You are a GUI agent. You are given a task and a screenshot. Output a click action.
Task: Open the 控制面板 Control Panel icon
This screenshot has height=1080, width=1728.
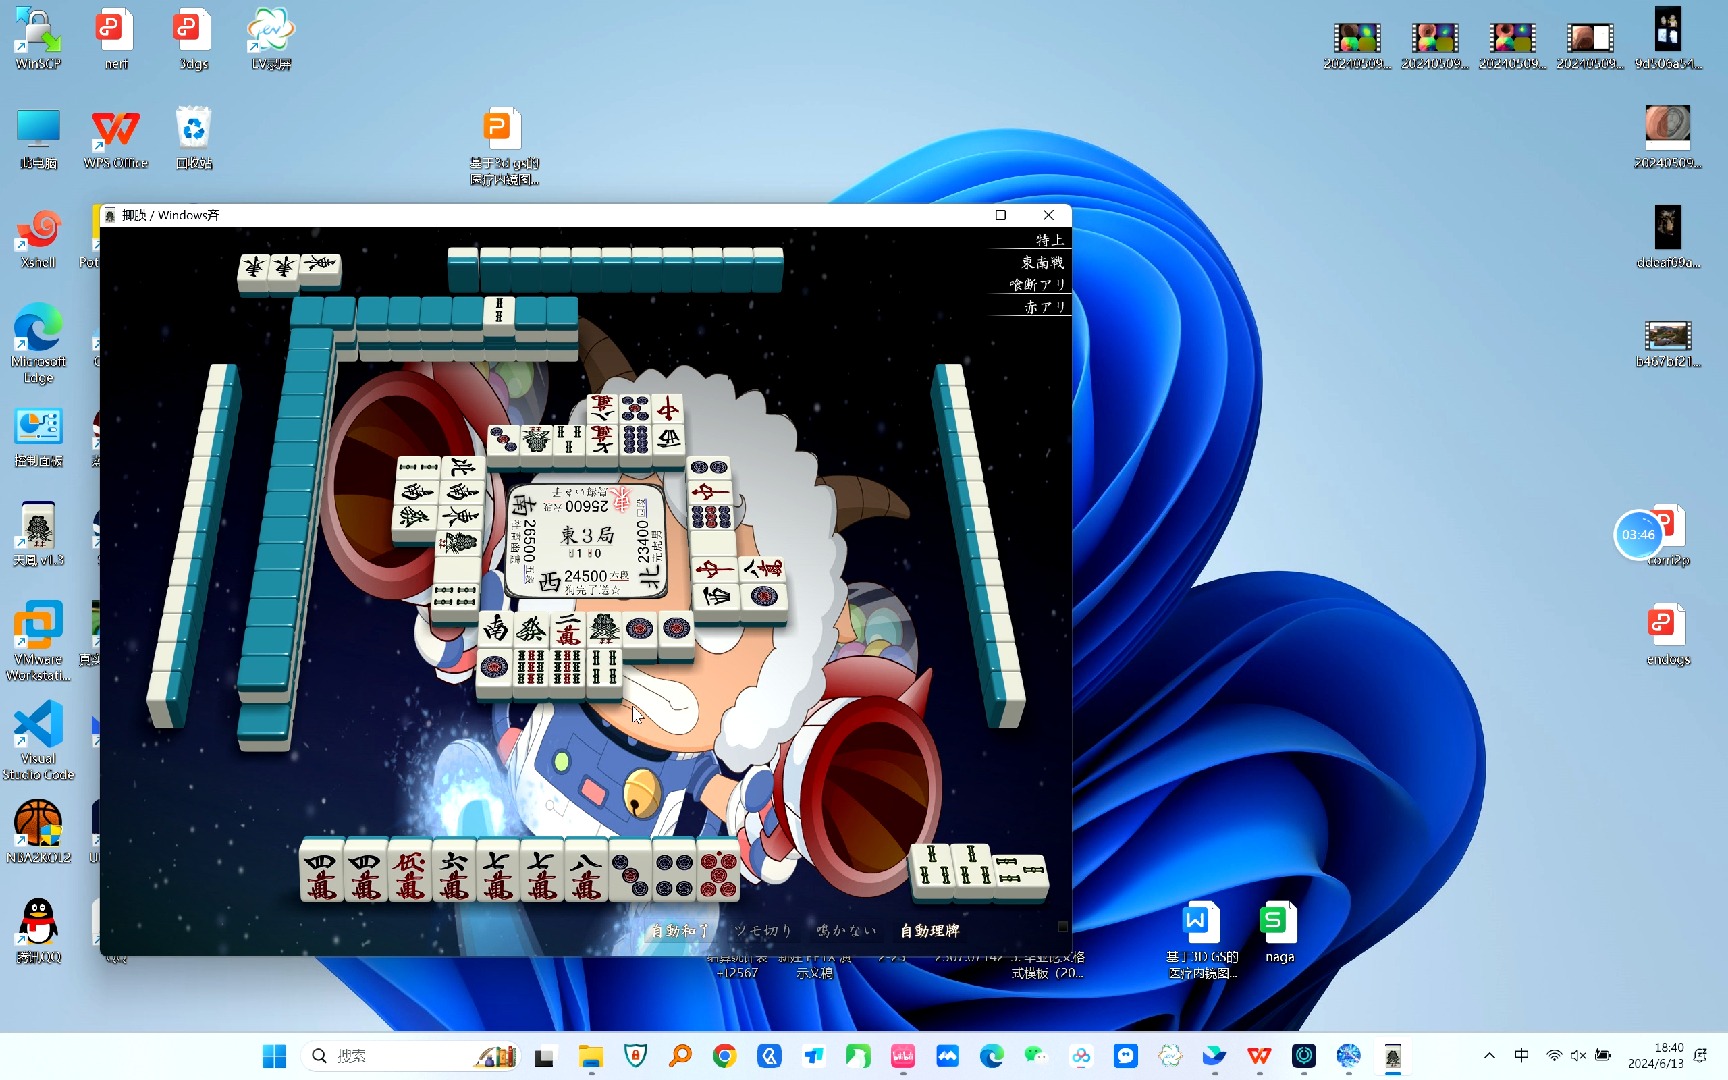coord(38,437)
